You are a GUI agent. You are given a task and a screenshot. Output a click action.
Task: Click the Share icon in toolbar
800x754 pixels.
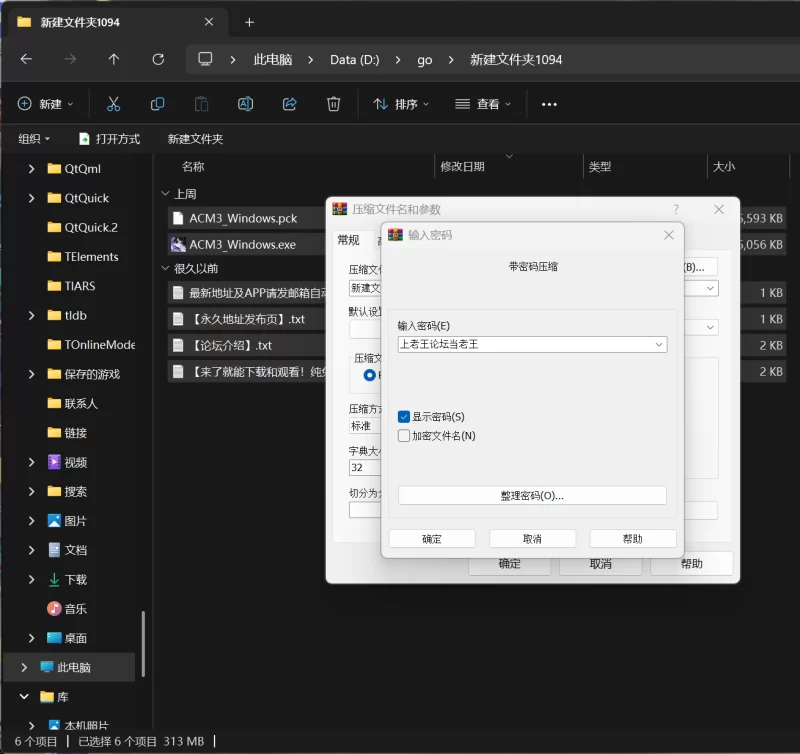pos(289,104)
